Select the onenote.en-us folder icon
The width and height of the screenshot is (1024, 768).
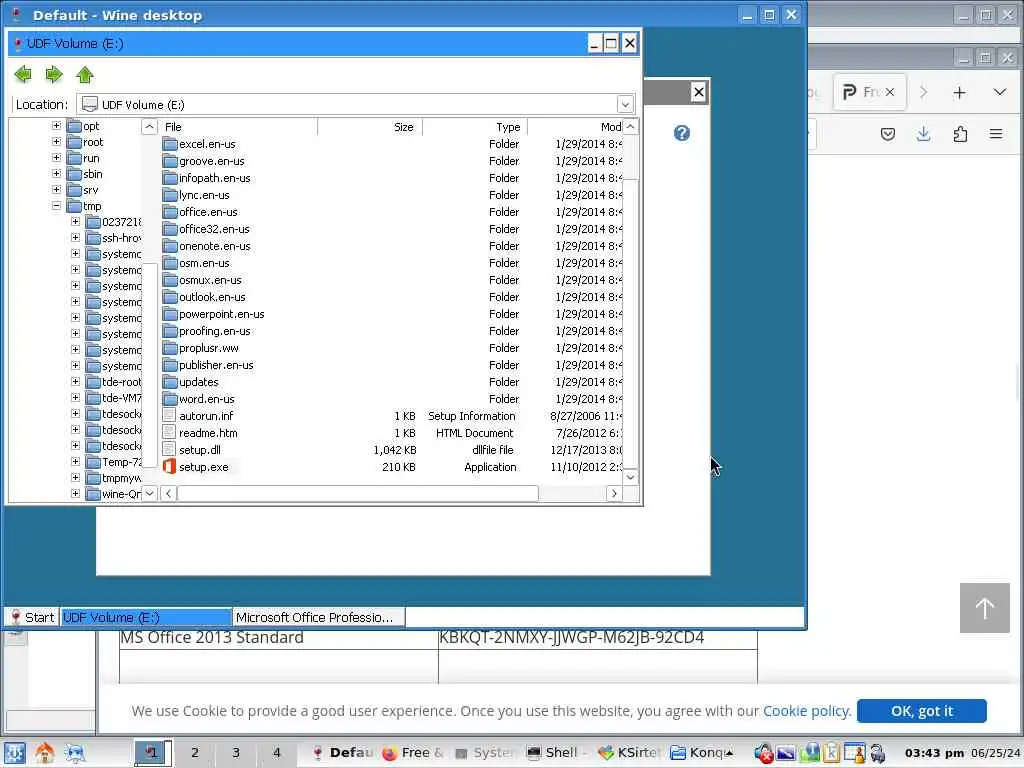click(x=170, y=246)
